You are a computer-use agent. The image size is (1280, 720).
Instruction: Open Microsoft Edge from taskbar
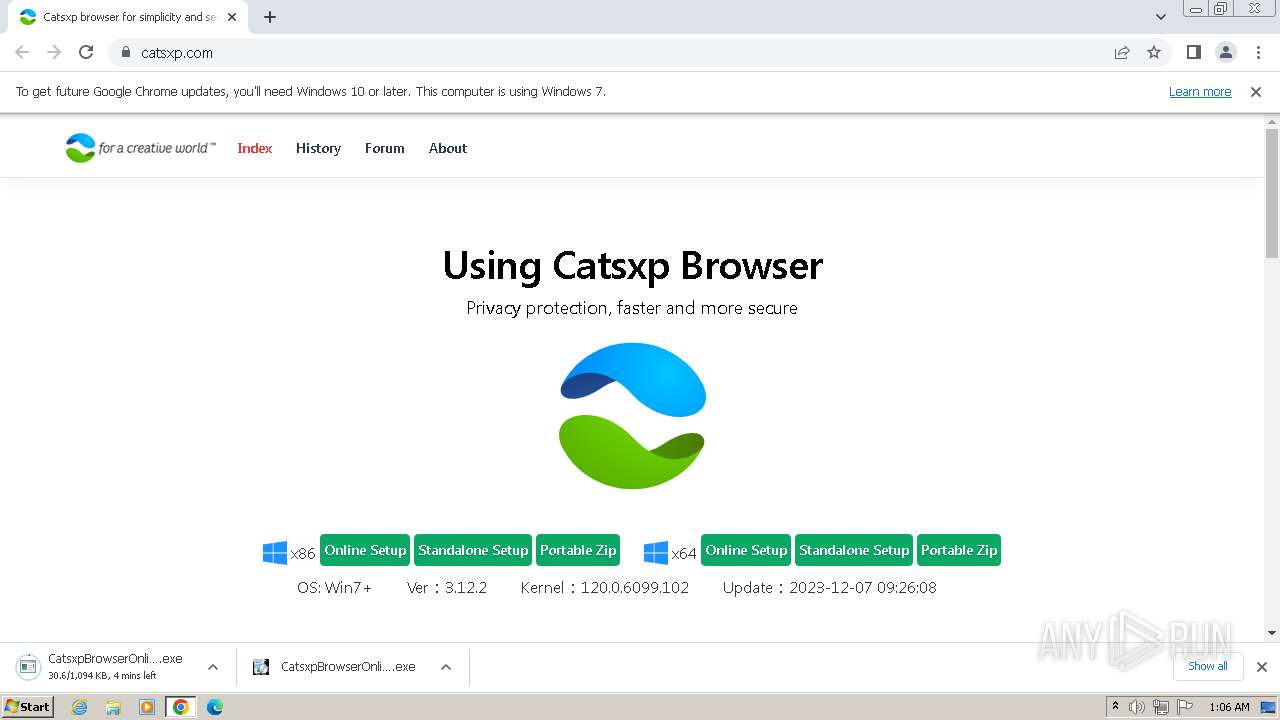215,707
